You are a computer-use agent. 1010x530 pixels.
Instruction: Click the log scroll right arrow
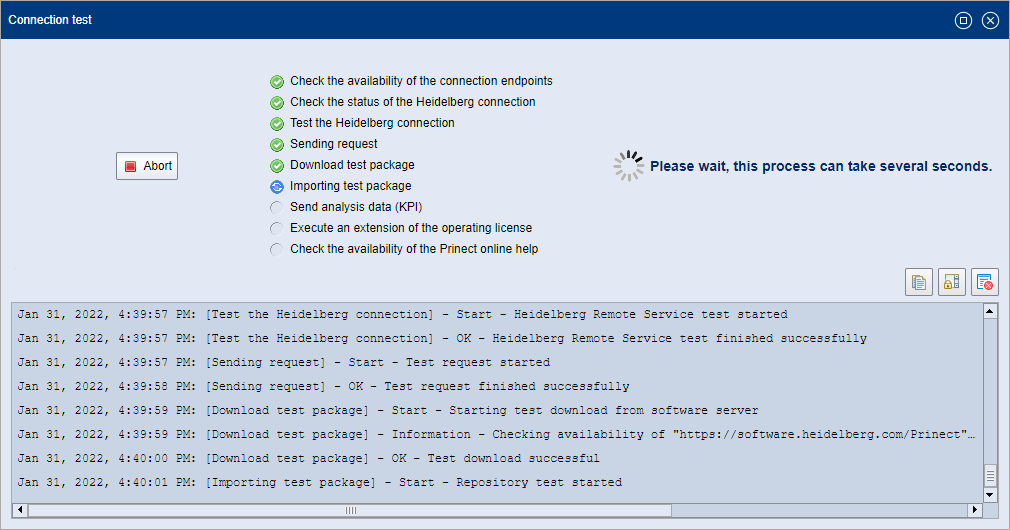[975, 510]
